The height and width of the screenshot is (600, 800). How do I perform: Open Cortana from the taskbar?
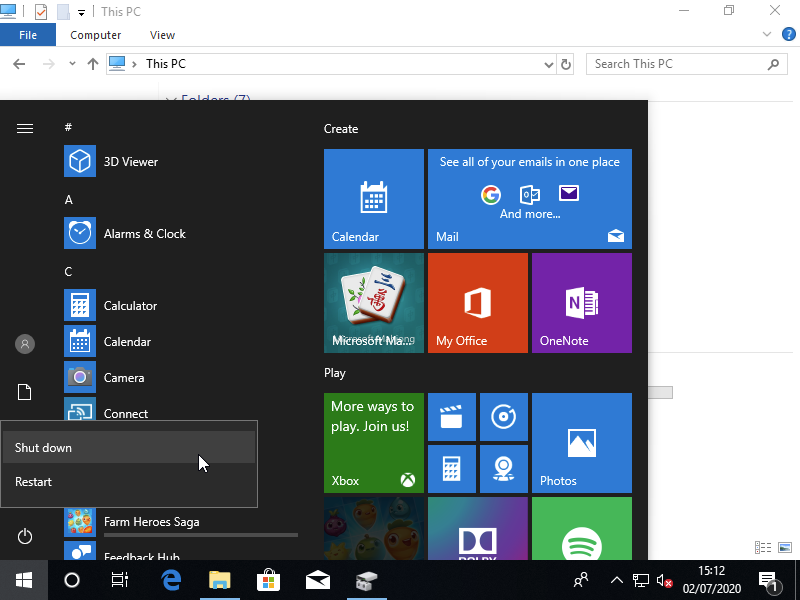[x=72, y=580]
